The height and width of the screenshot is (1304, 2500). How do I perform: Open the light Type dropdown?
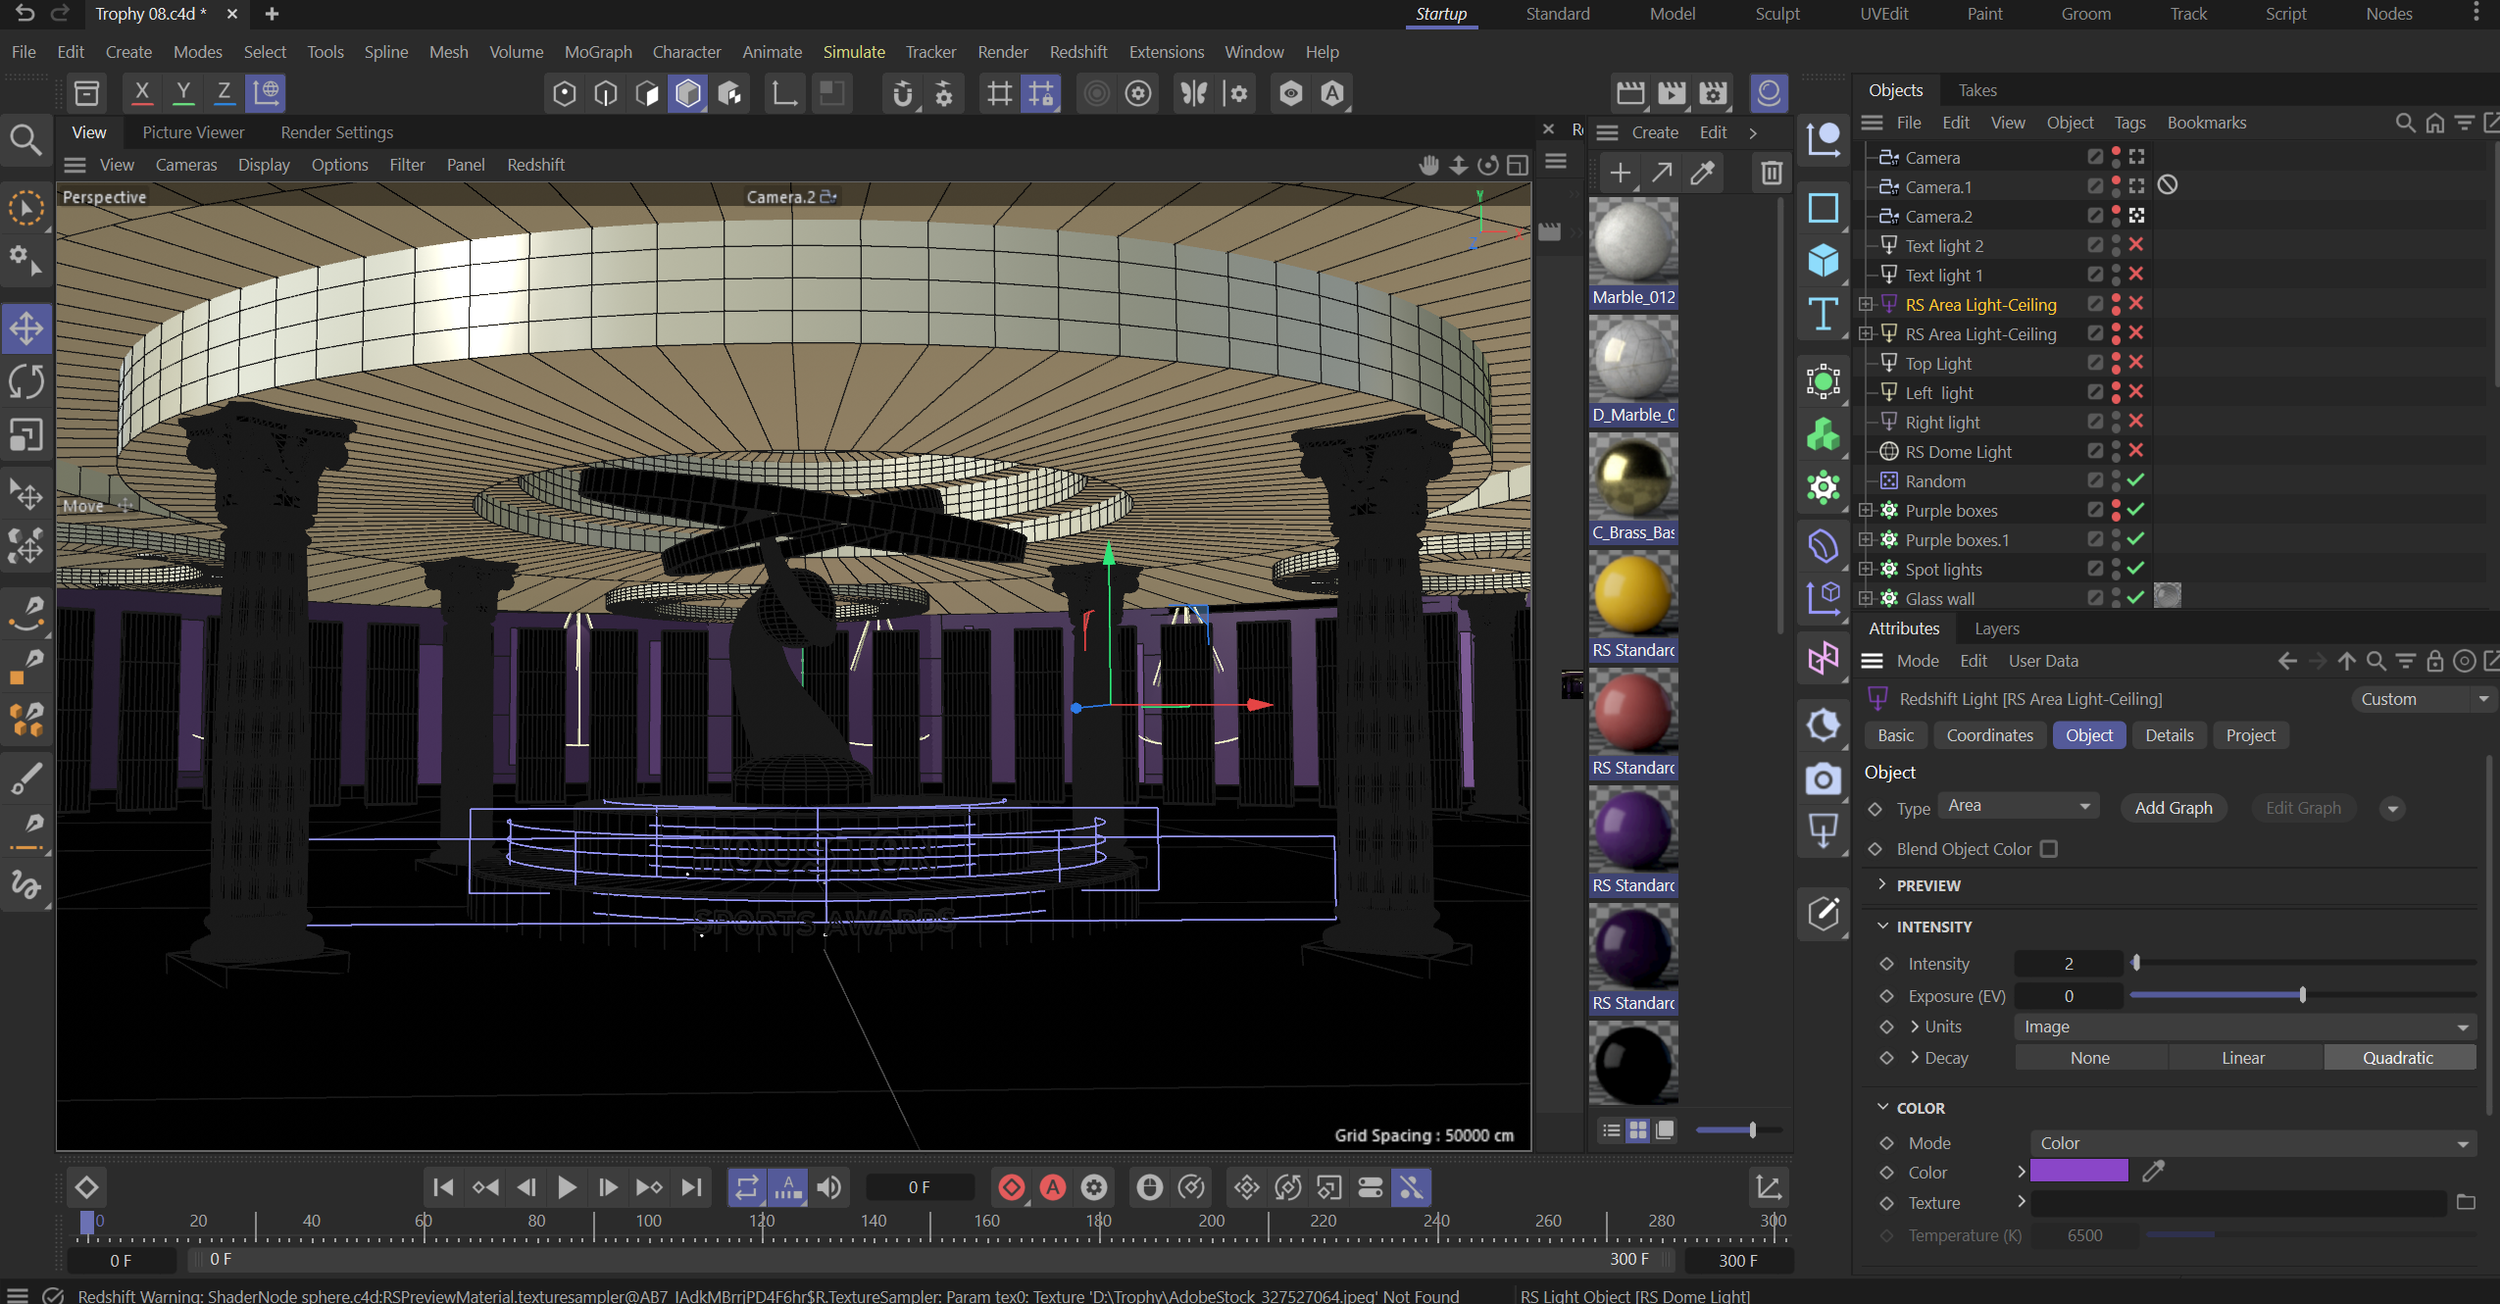[x=2018, y=806]
